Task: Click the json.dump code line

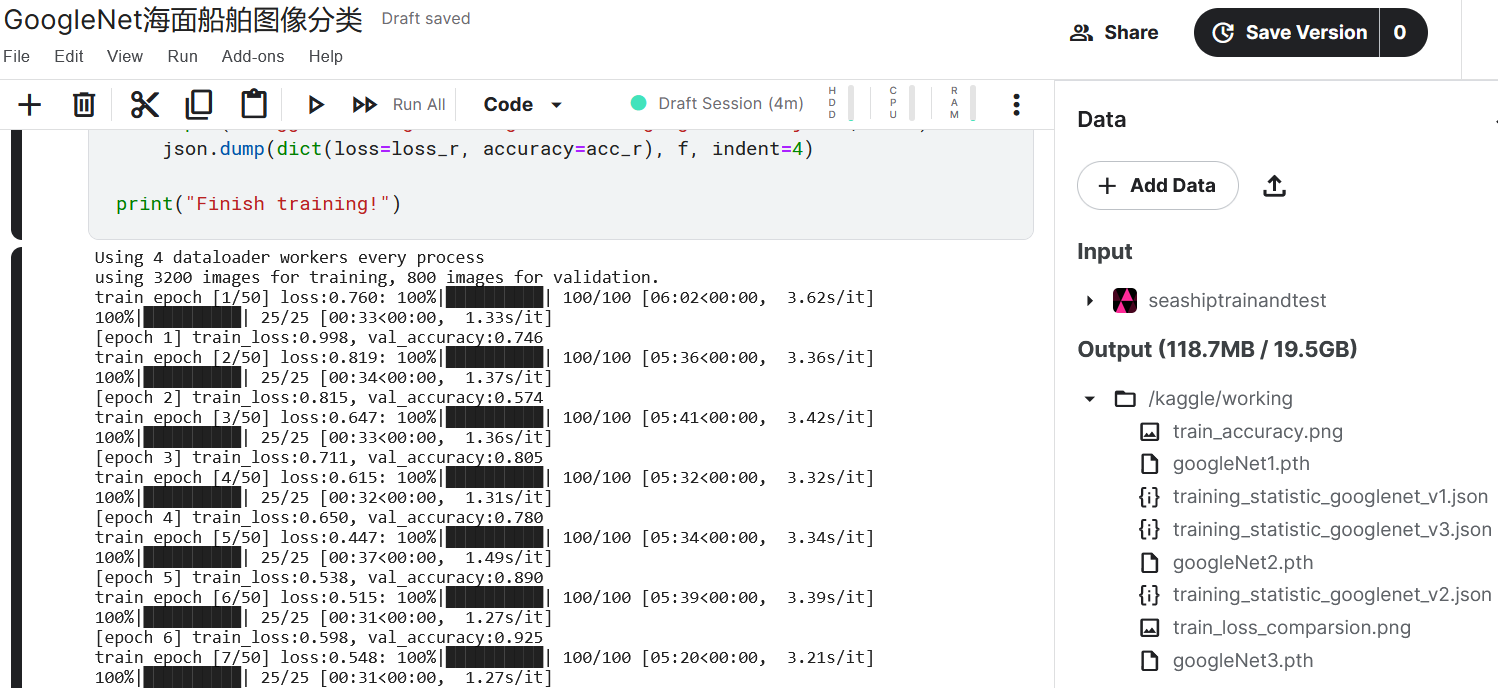Action: tap(488, 150)
